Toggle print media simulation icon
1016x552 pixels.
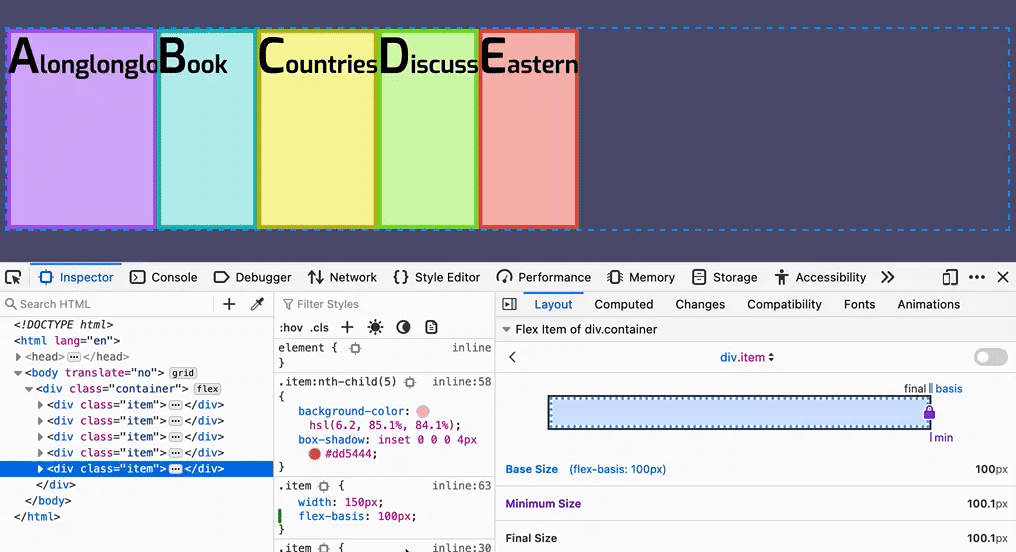[431, 327]
